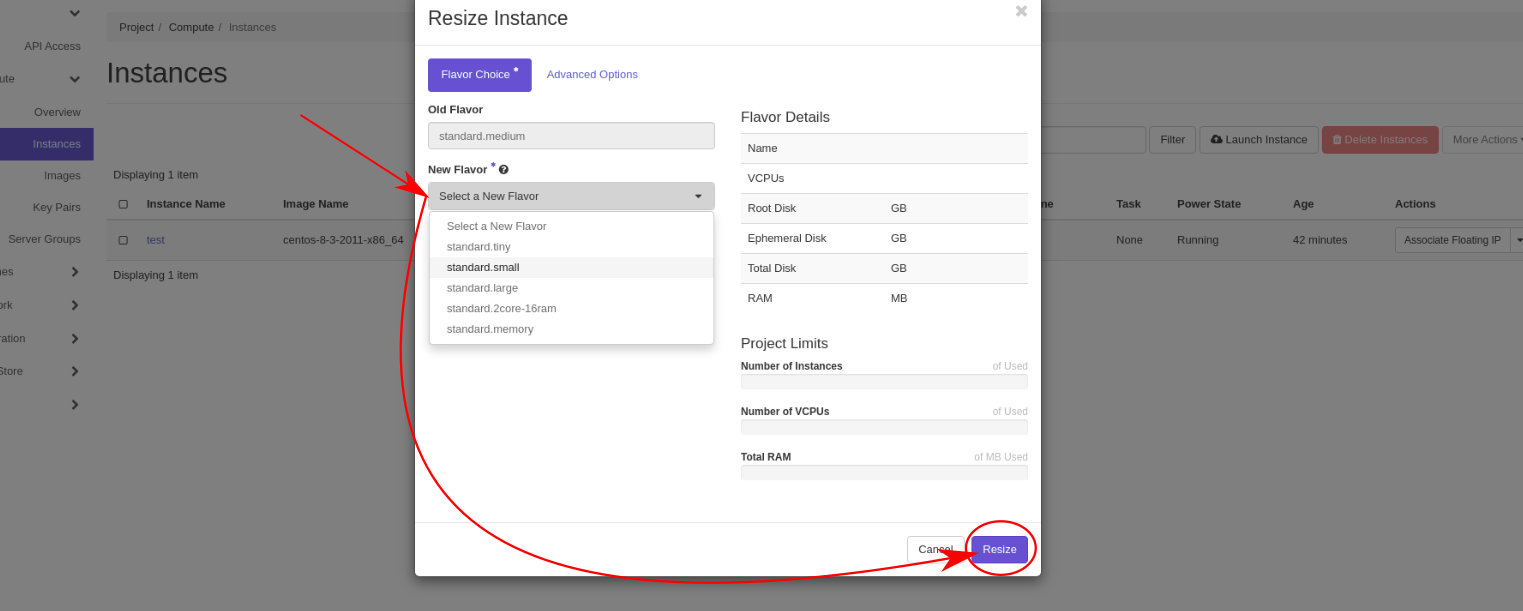Choose standard.tiny from flavor list
Viewport: 1523px width, 611px height.
click(x=478, y=247)
